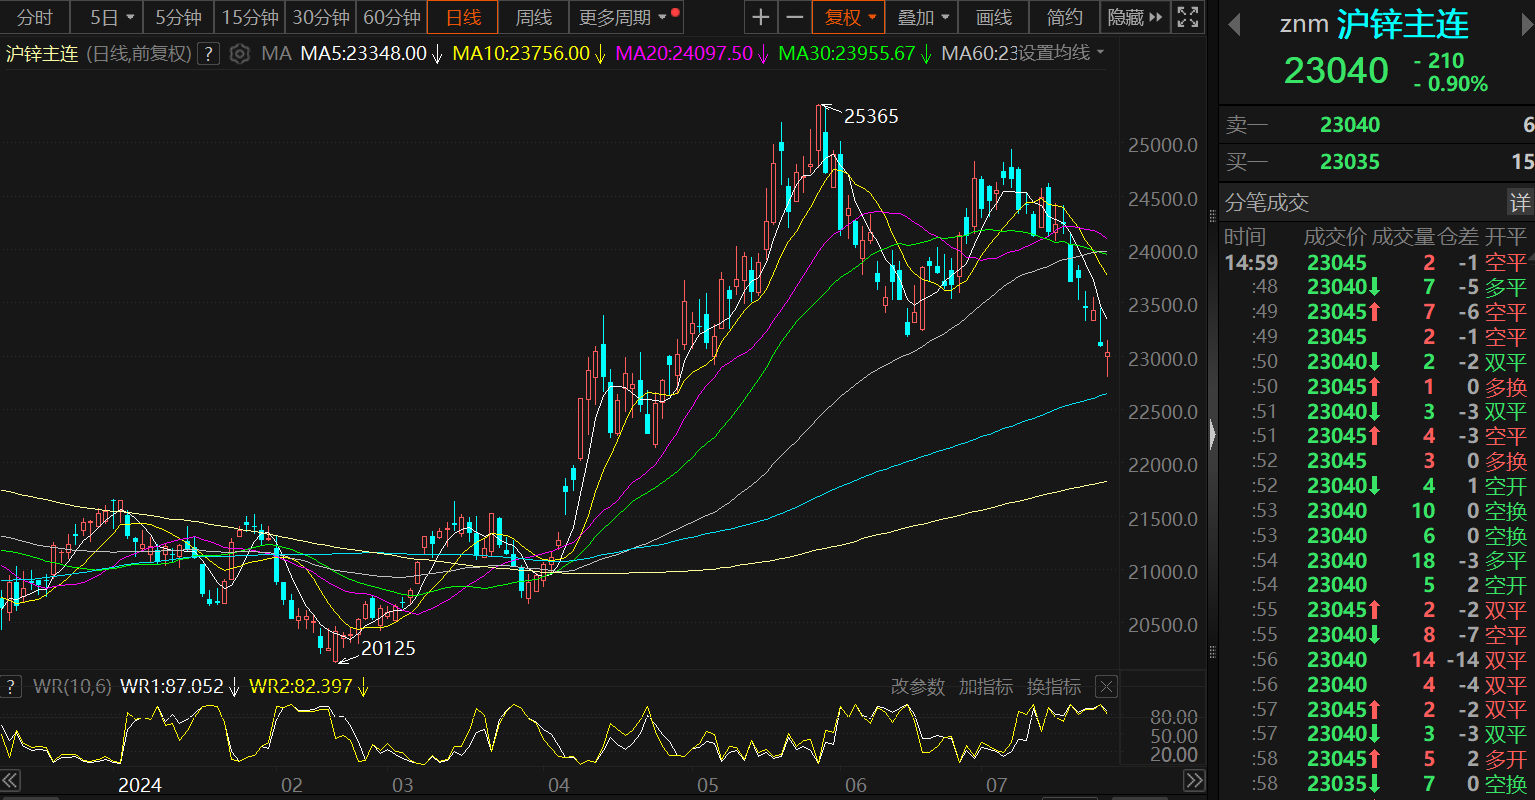The width and height of the screenshot is (1535, 800).
Task: Click the -0.90% change percentage
Action: 1451,84
